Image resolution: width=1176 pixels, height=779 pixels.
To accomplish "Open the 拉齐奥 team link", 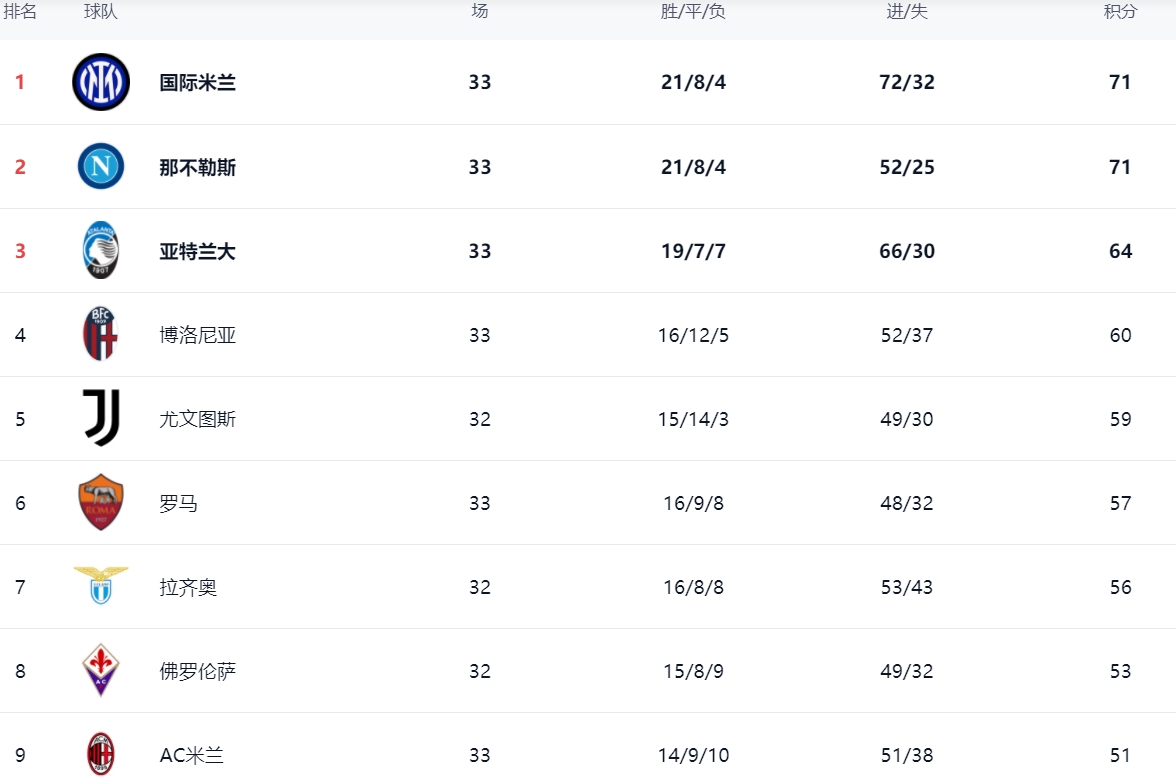I will pyautogui.click(x=188, y=587).
